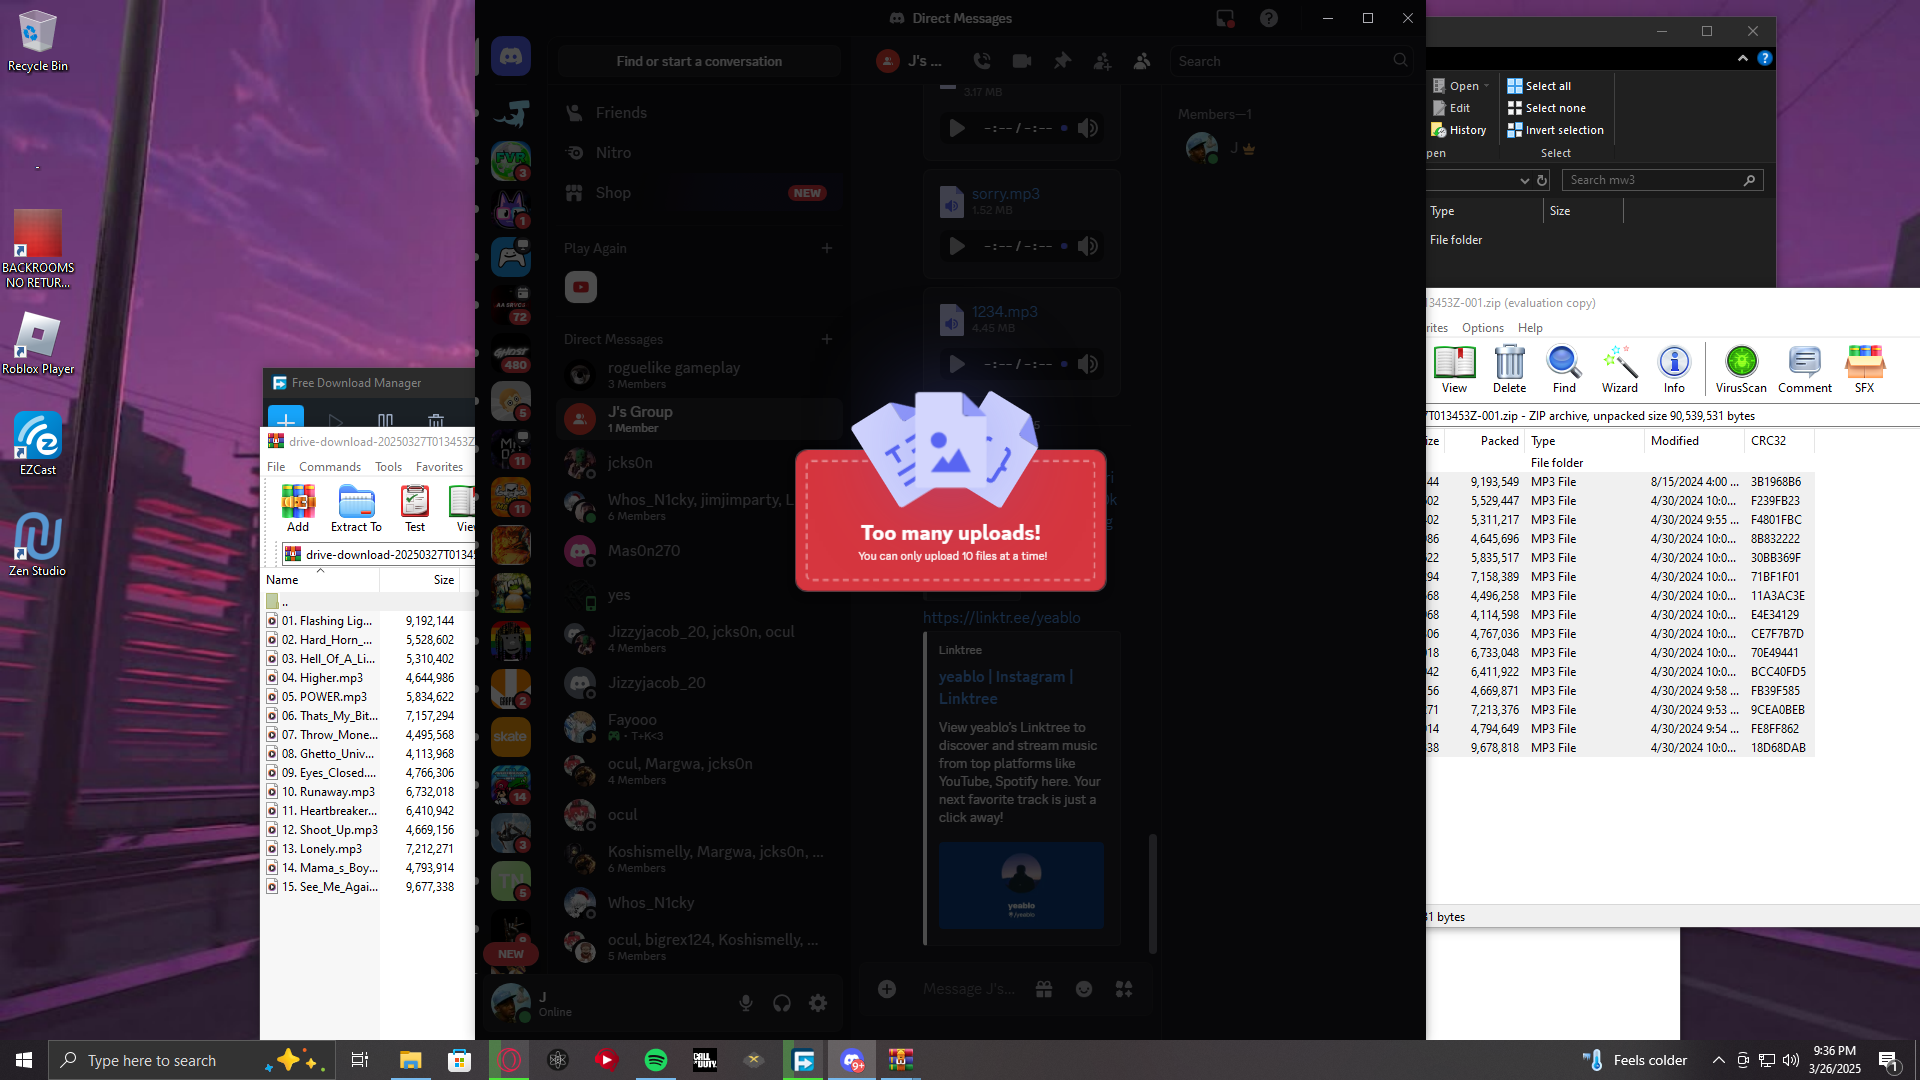Open the Options menu in WinRAR
Viewport: 1920px width, 1080px height.
pyautogui.click(x=1482, y=328)
